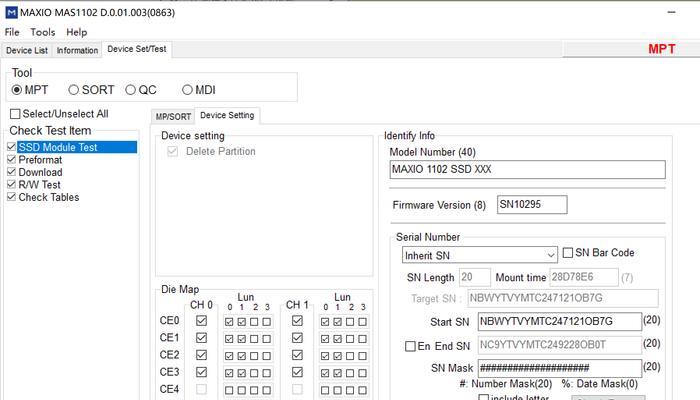This screenshot has height=400, width=700.
Task: Toggle the CH 0 checkbox for CE0
Action: point(201,321)
